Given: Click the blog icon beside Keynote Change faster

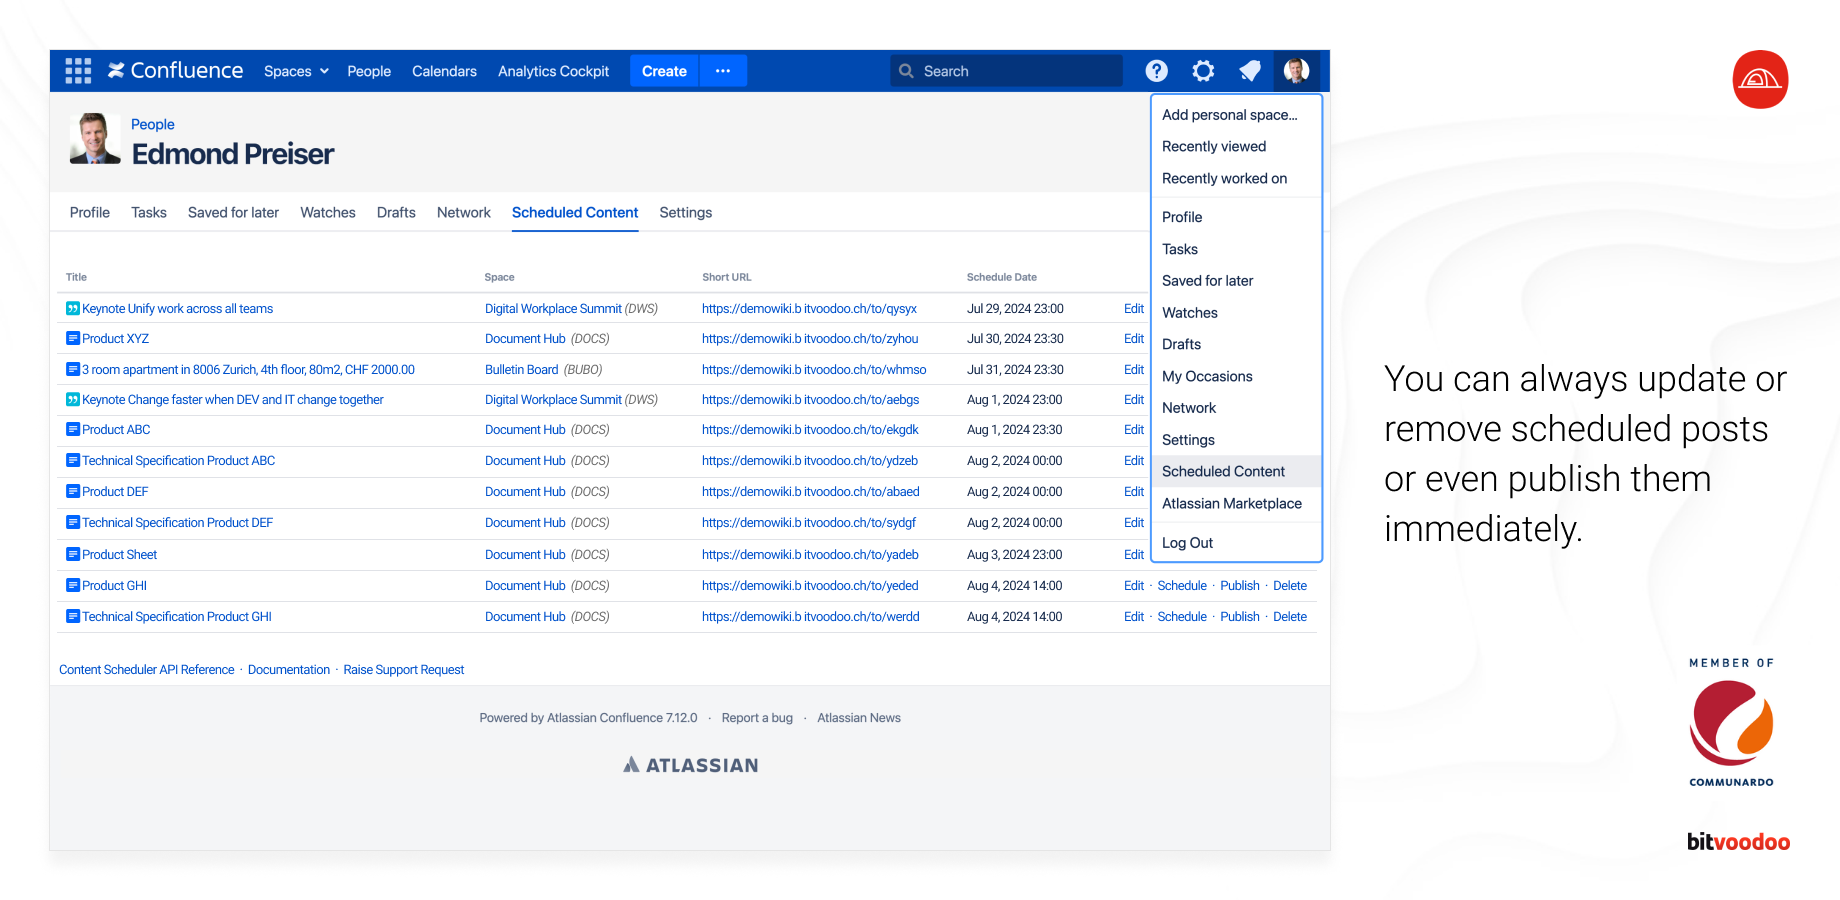Looking at the screenshot, I should point(73,400).
